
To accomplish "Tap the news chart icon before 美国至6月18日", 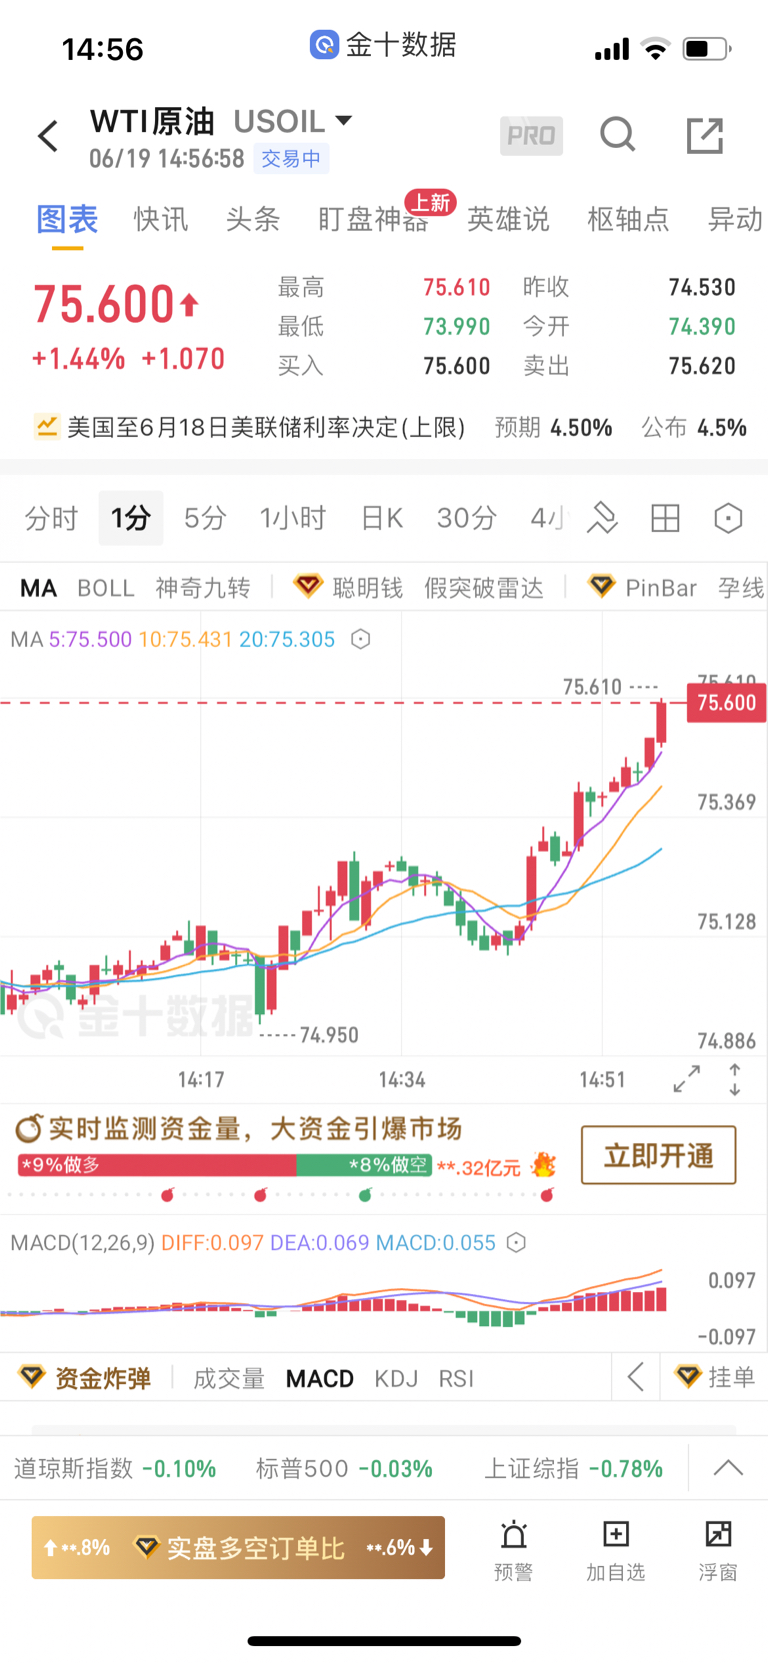I will coord(46,427).
